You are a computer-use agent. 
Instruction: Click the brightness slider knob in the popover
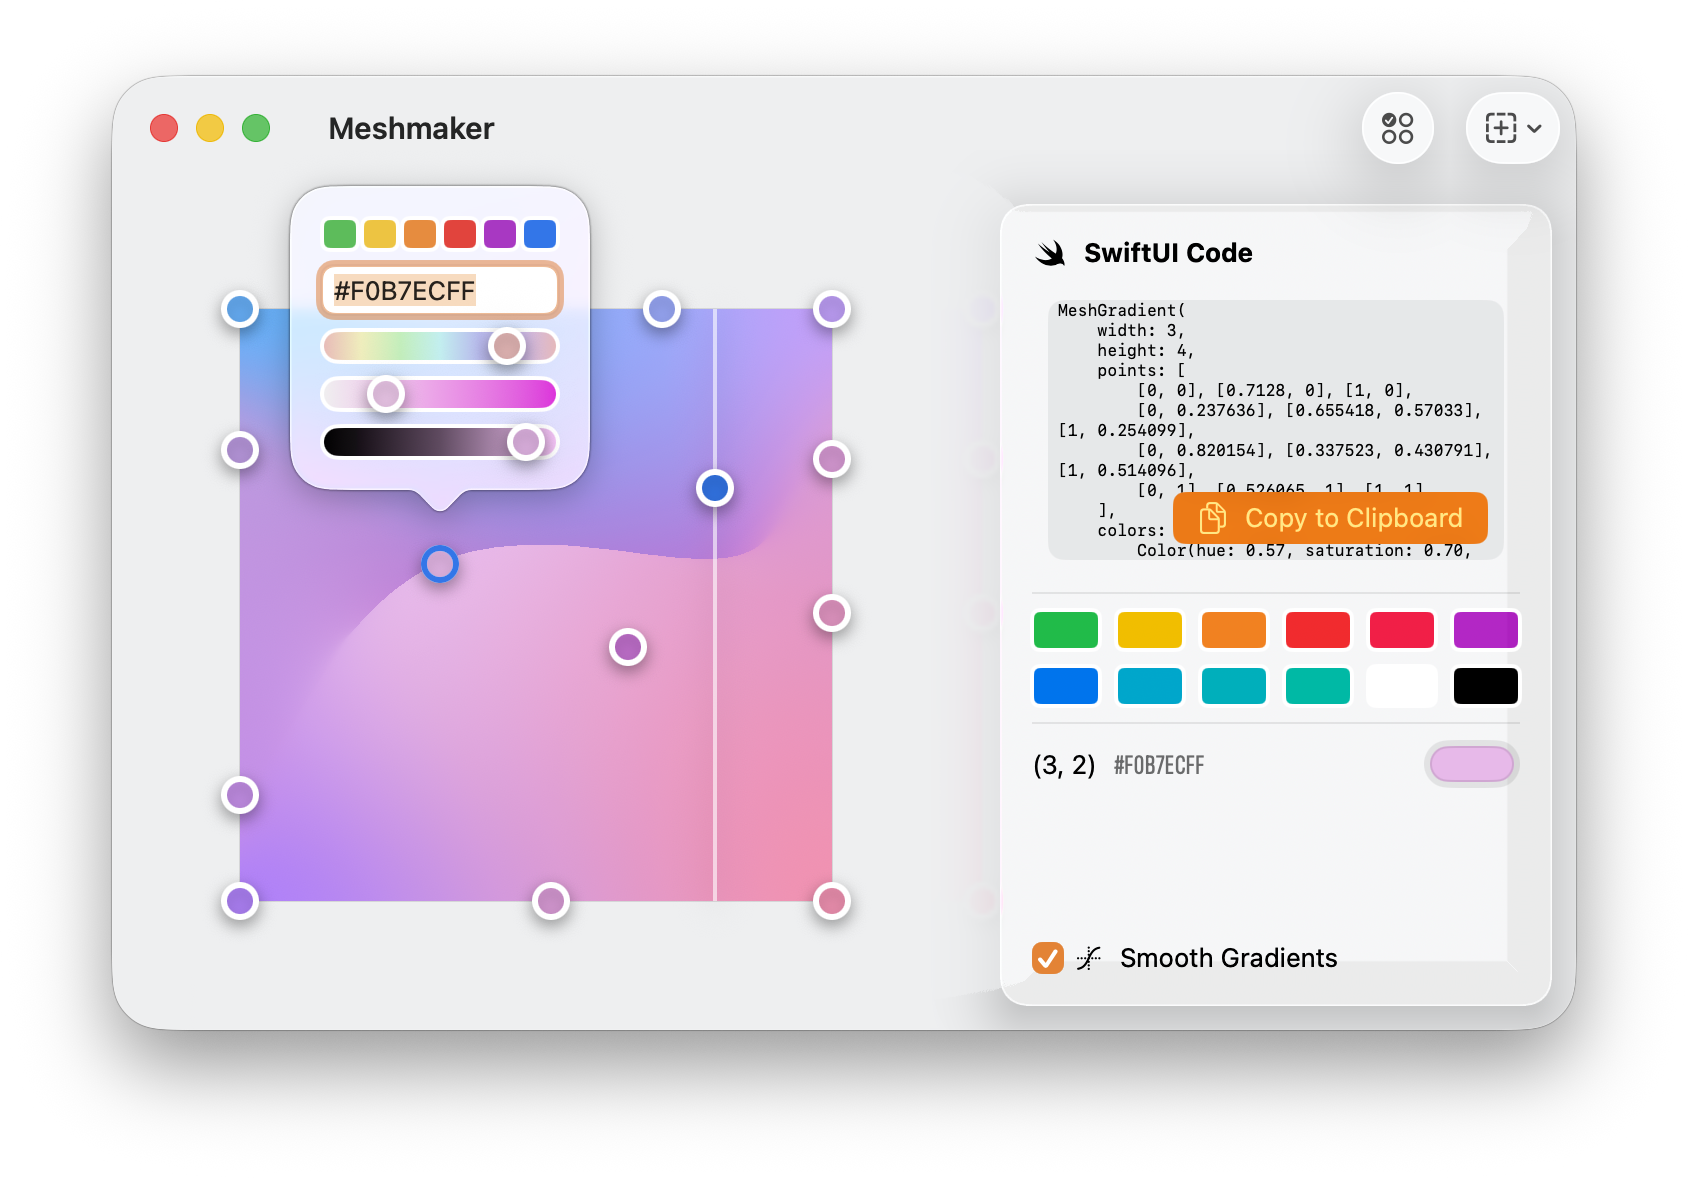pyautogui.click(x=525, y=442)
